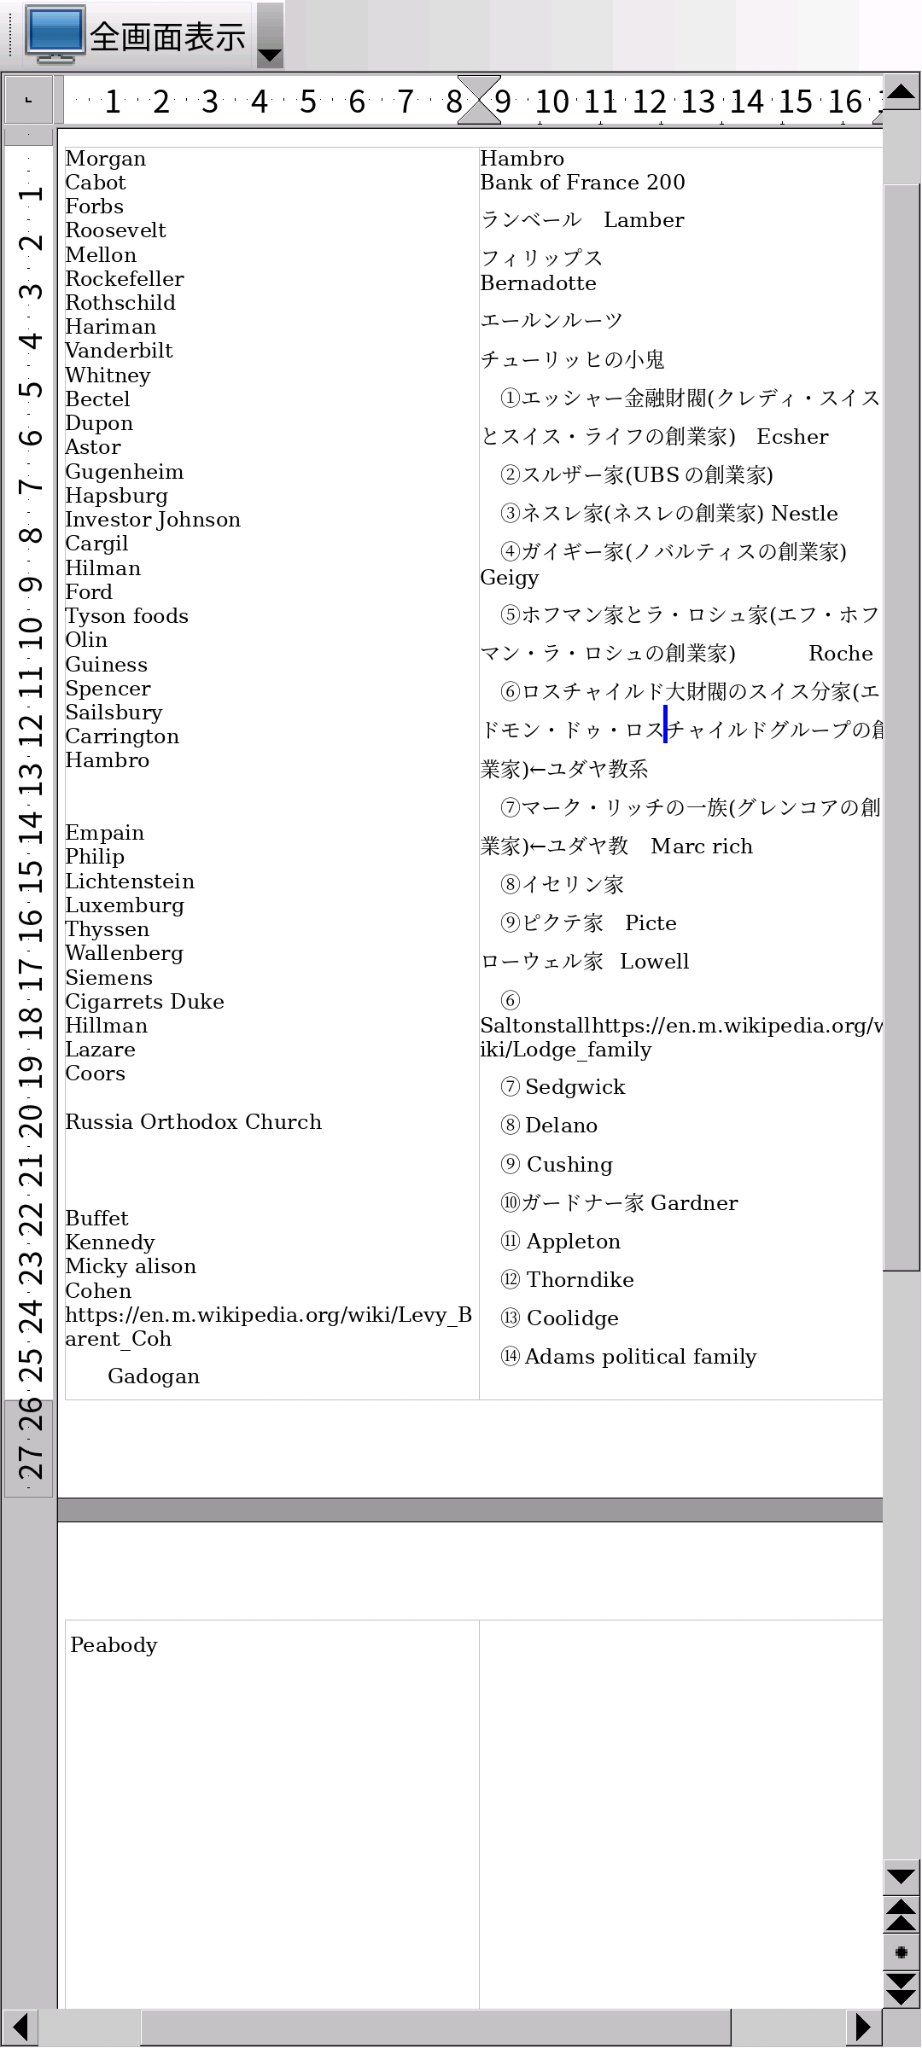Click the word Roche
Image resolution: width=922 pixels, height=2048 pixels.
pyautogui.click(x=841, y=654)
